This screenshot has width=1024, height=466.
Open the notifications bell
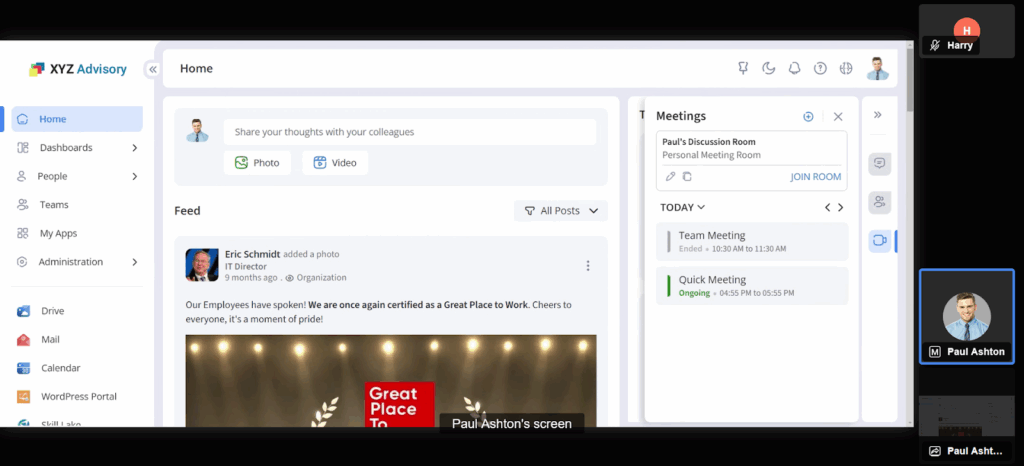click(794, 68)
